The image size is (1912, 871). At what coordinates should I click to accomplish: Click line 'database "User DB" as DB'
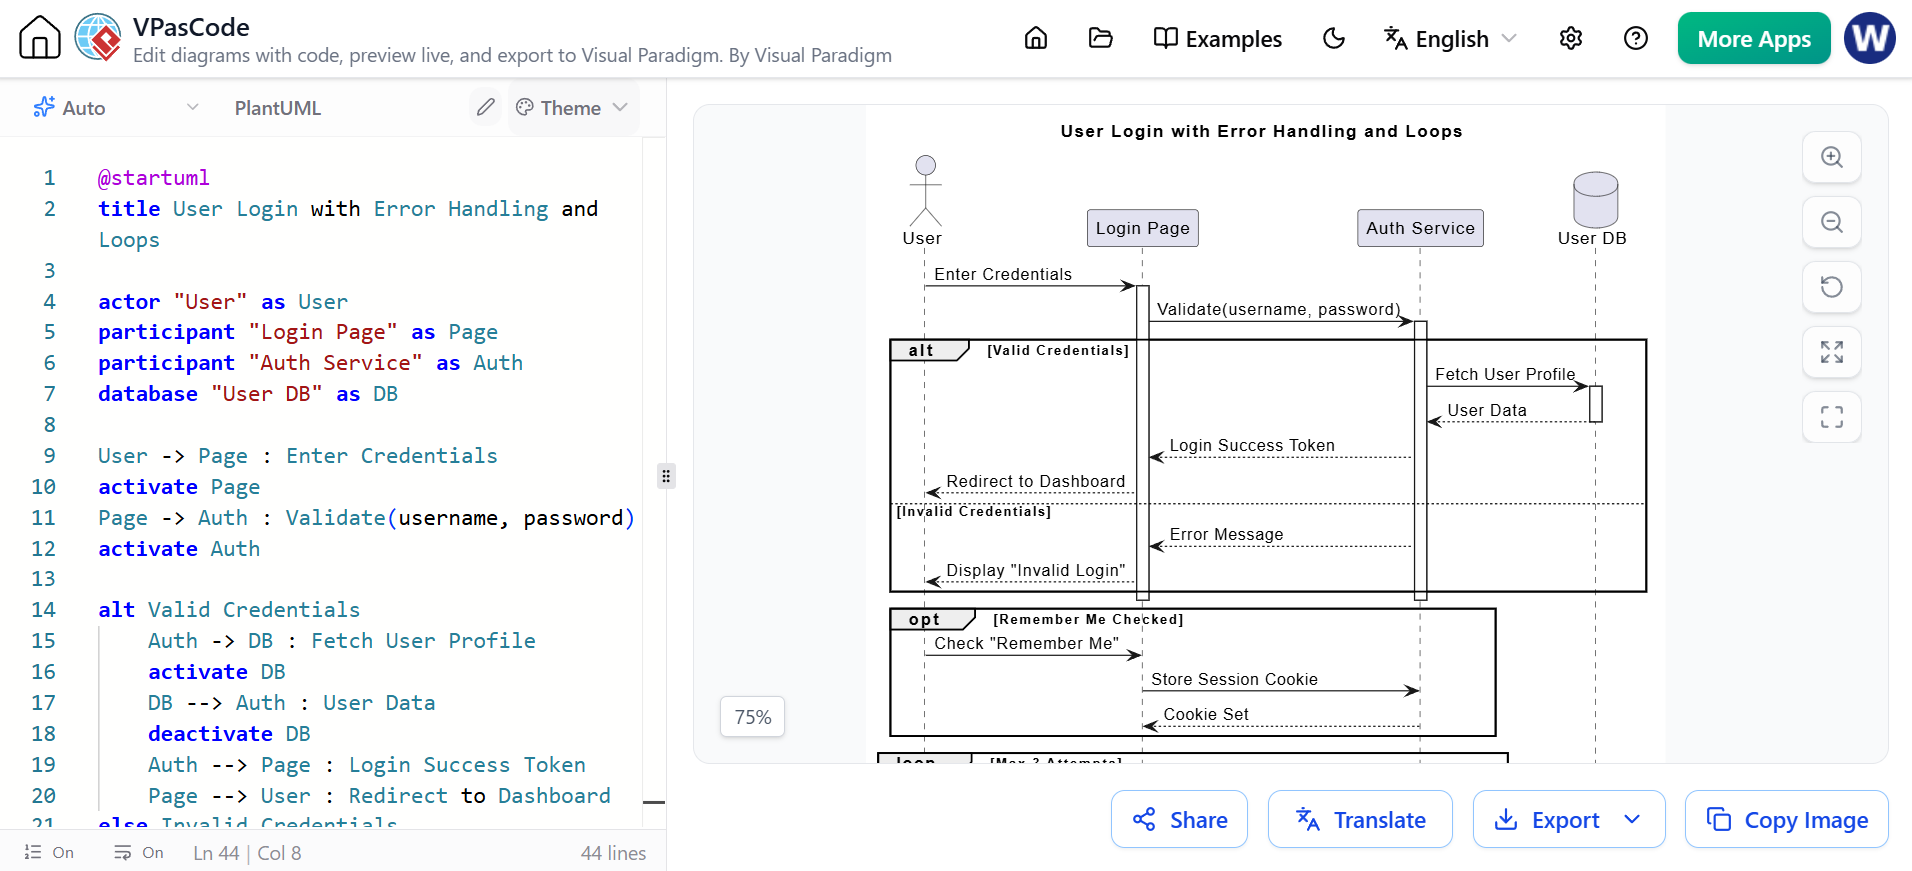coord(248,394)
